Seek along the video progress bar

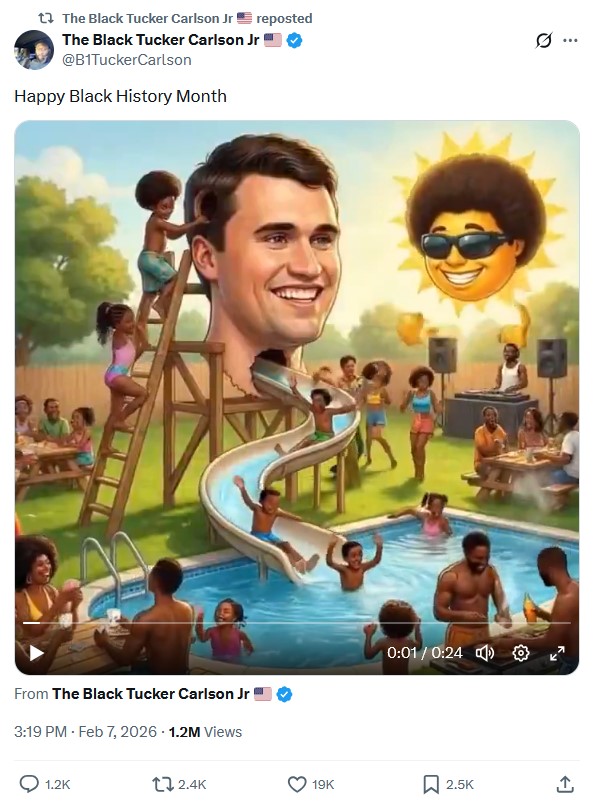pyautogui.click(x=296, y=623)
